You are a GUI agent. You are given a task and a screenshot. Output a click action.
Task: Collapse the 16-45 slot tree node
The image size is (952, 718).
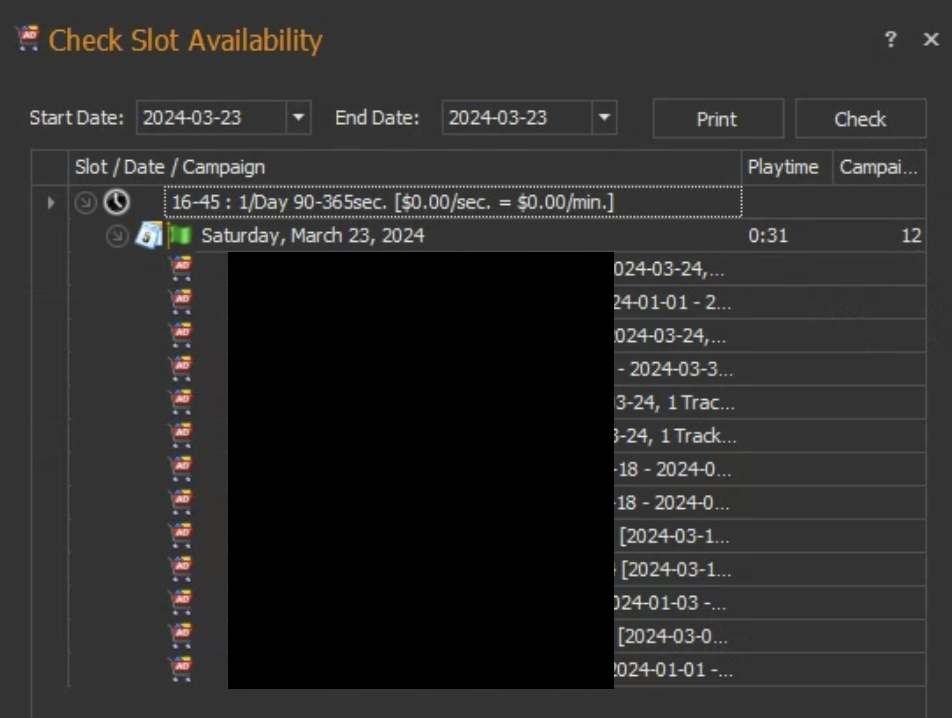tap(86, 203)
